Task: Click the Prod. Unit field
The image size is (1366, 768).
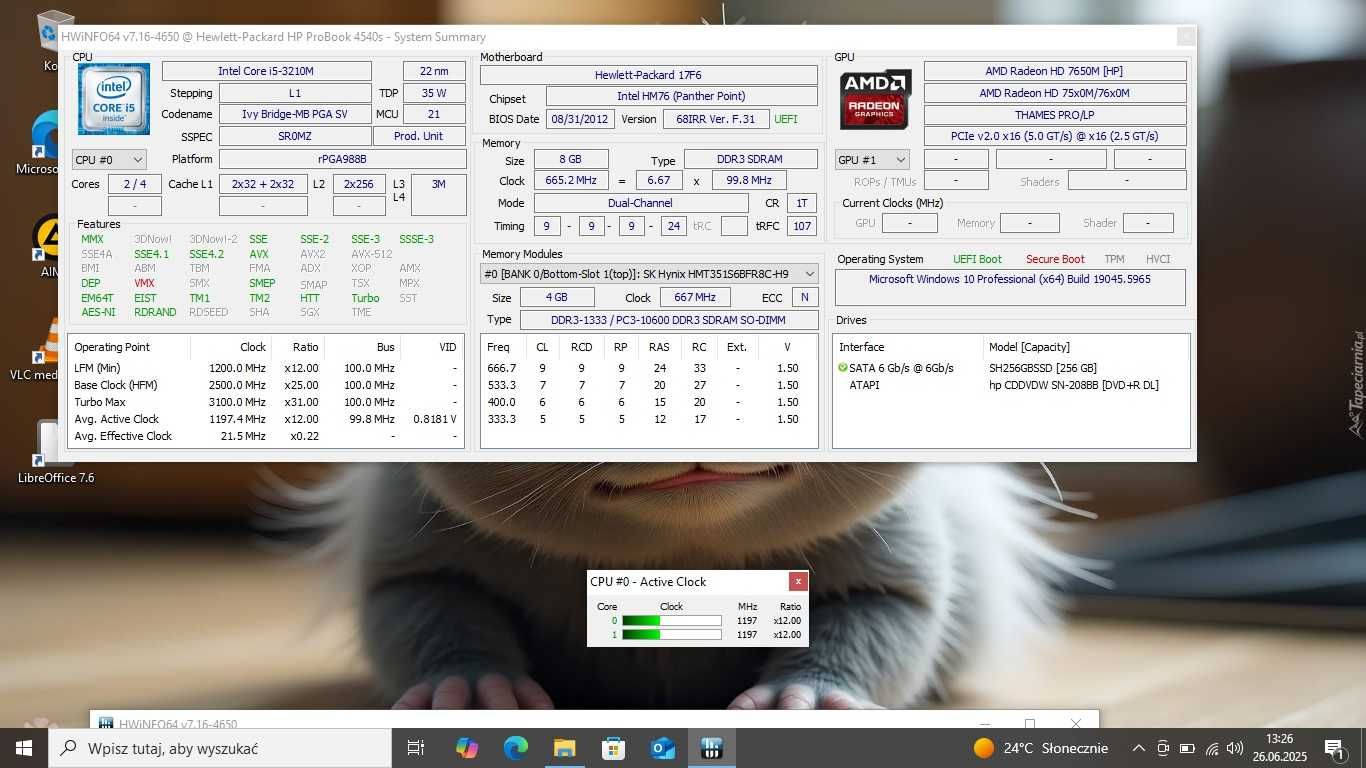Action: [x=419, y=136]
